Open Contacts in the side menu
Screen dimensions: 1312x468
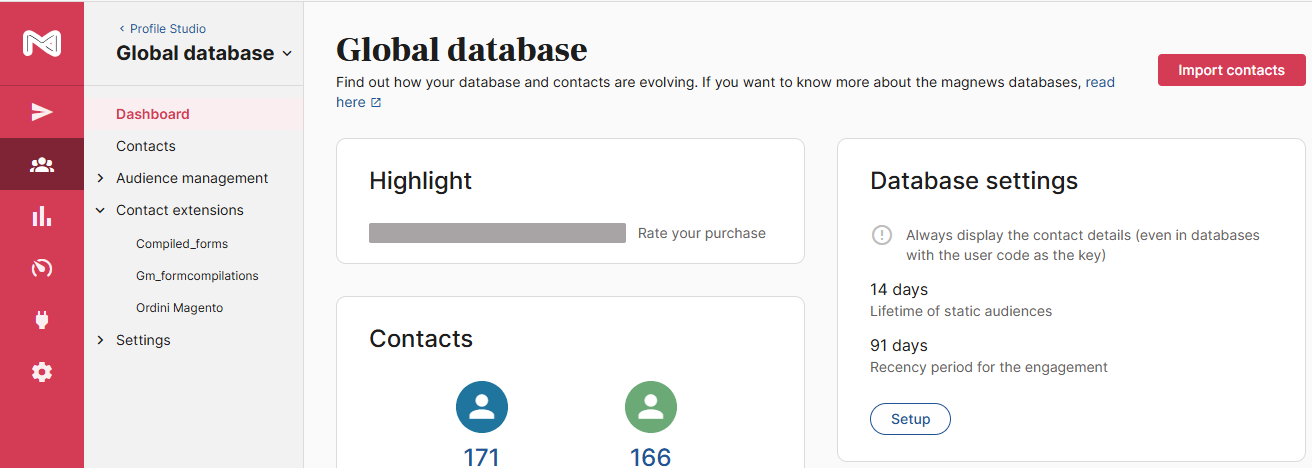pyautogui.click(x=146, y=146)
